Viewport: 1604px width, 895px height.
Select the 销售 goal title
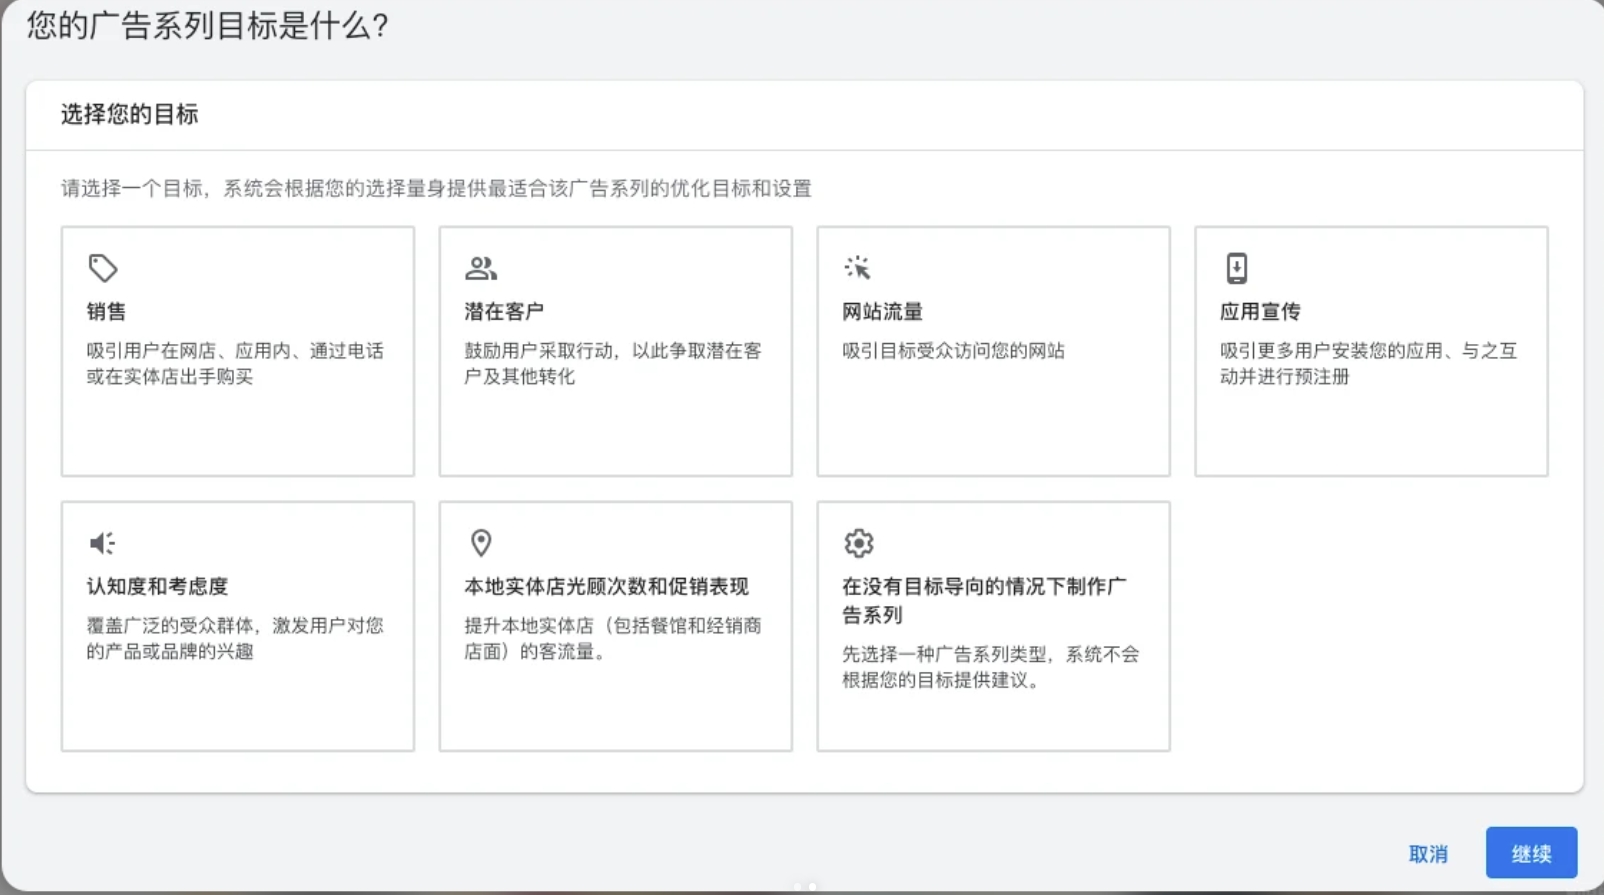click(x=106, y=312)
